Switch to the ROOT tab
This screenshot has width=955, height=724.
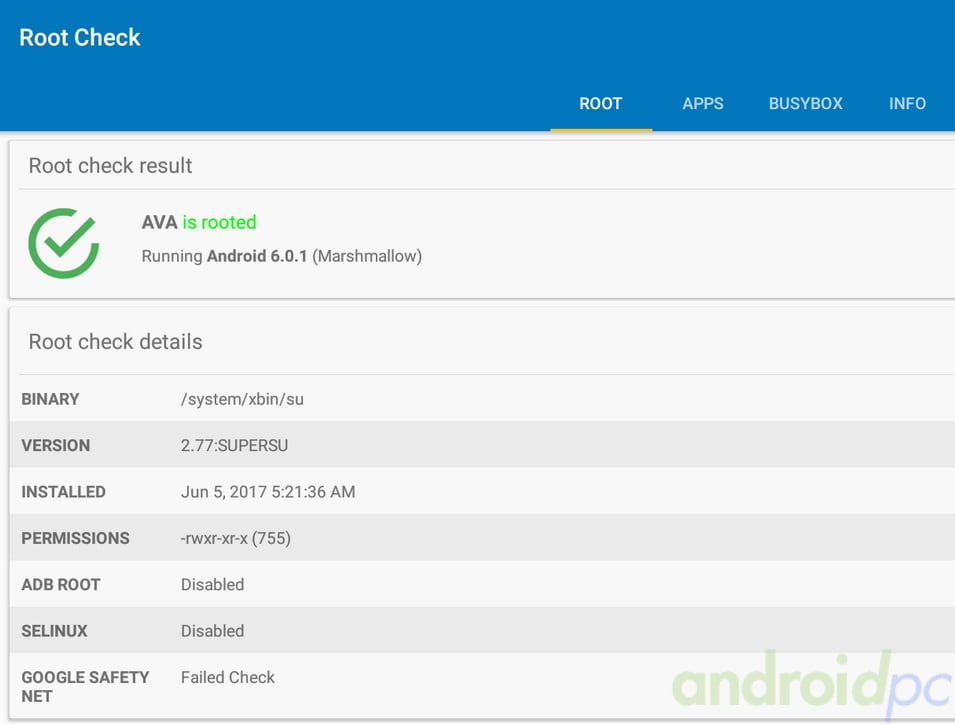tap(601, 104)
